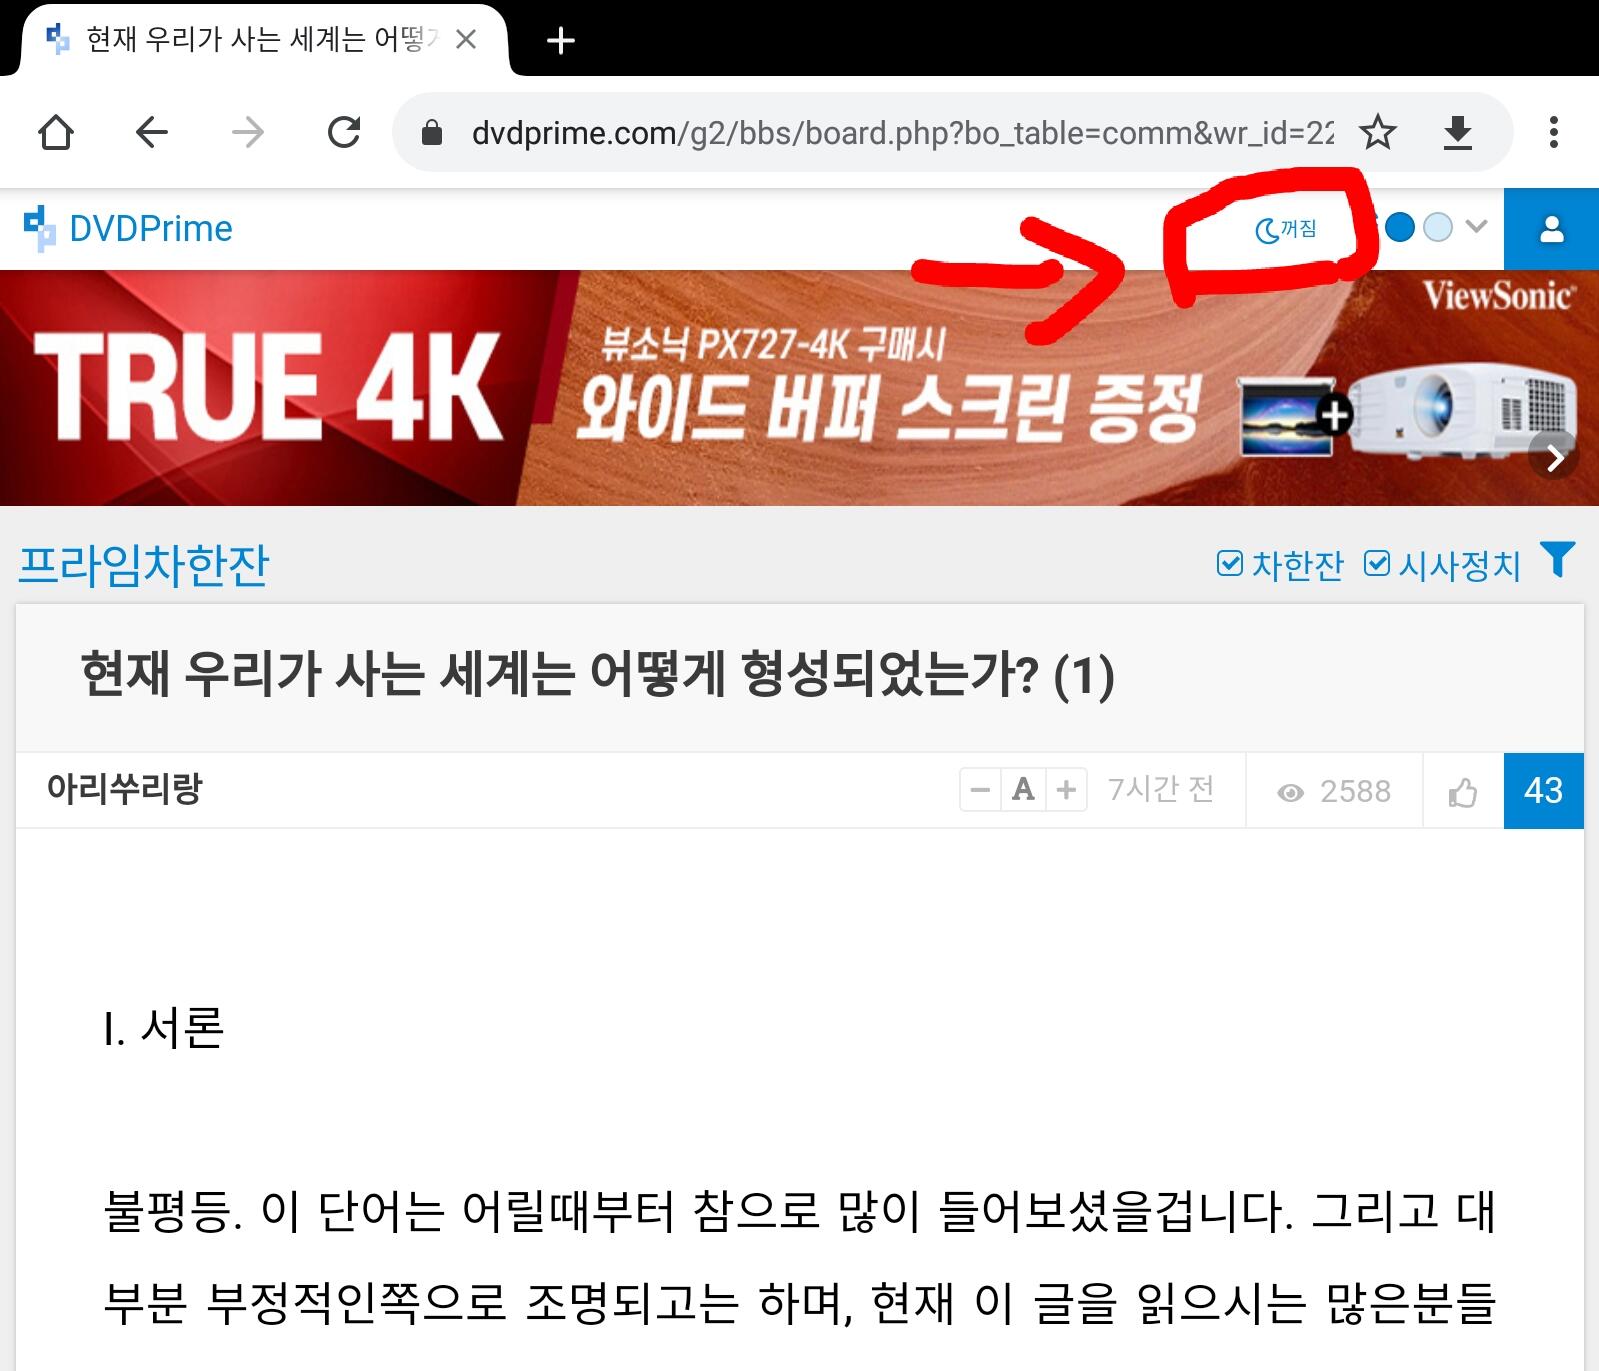Open the ViewSonic TRUE 4K banner
The height and width of the screenshot is (1371, 1599).
point(799,388)
